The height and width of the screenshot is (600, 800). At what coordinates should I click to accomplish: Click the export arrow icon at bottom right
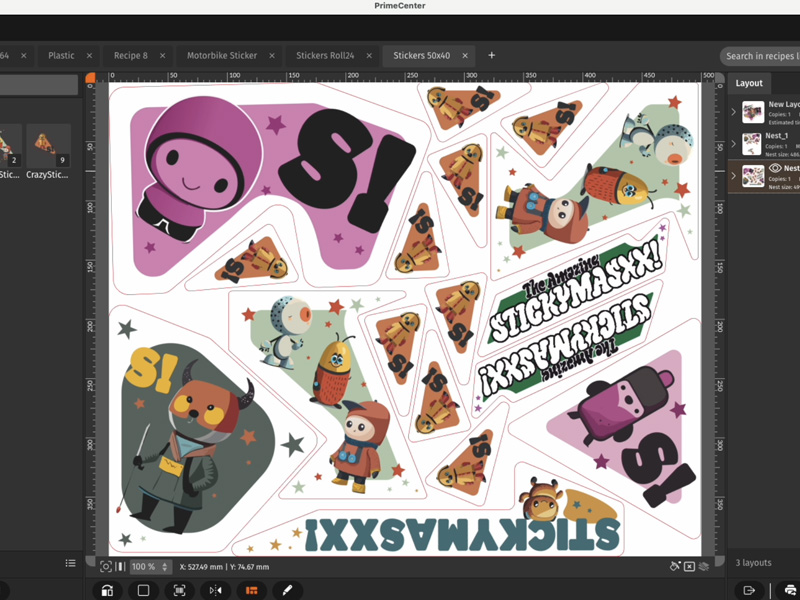click(x=749, y=590)
